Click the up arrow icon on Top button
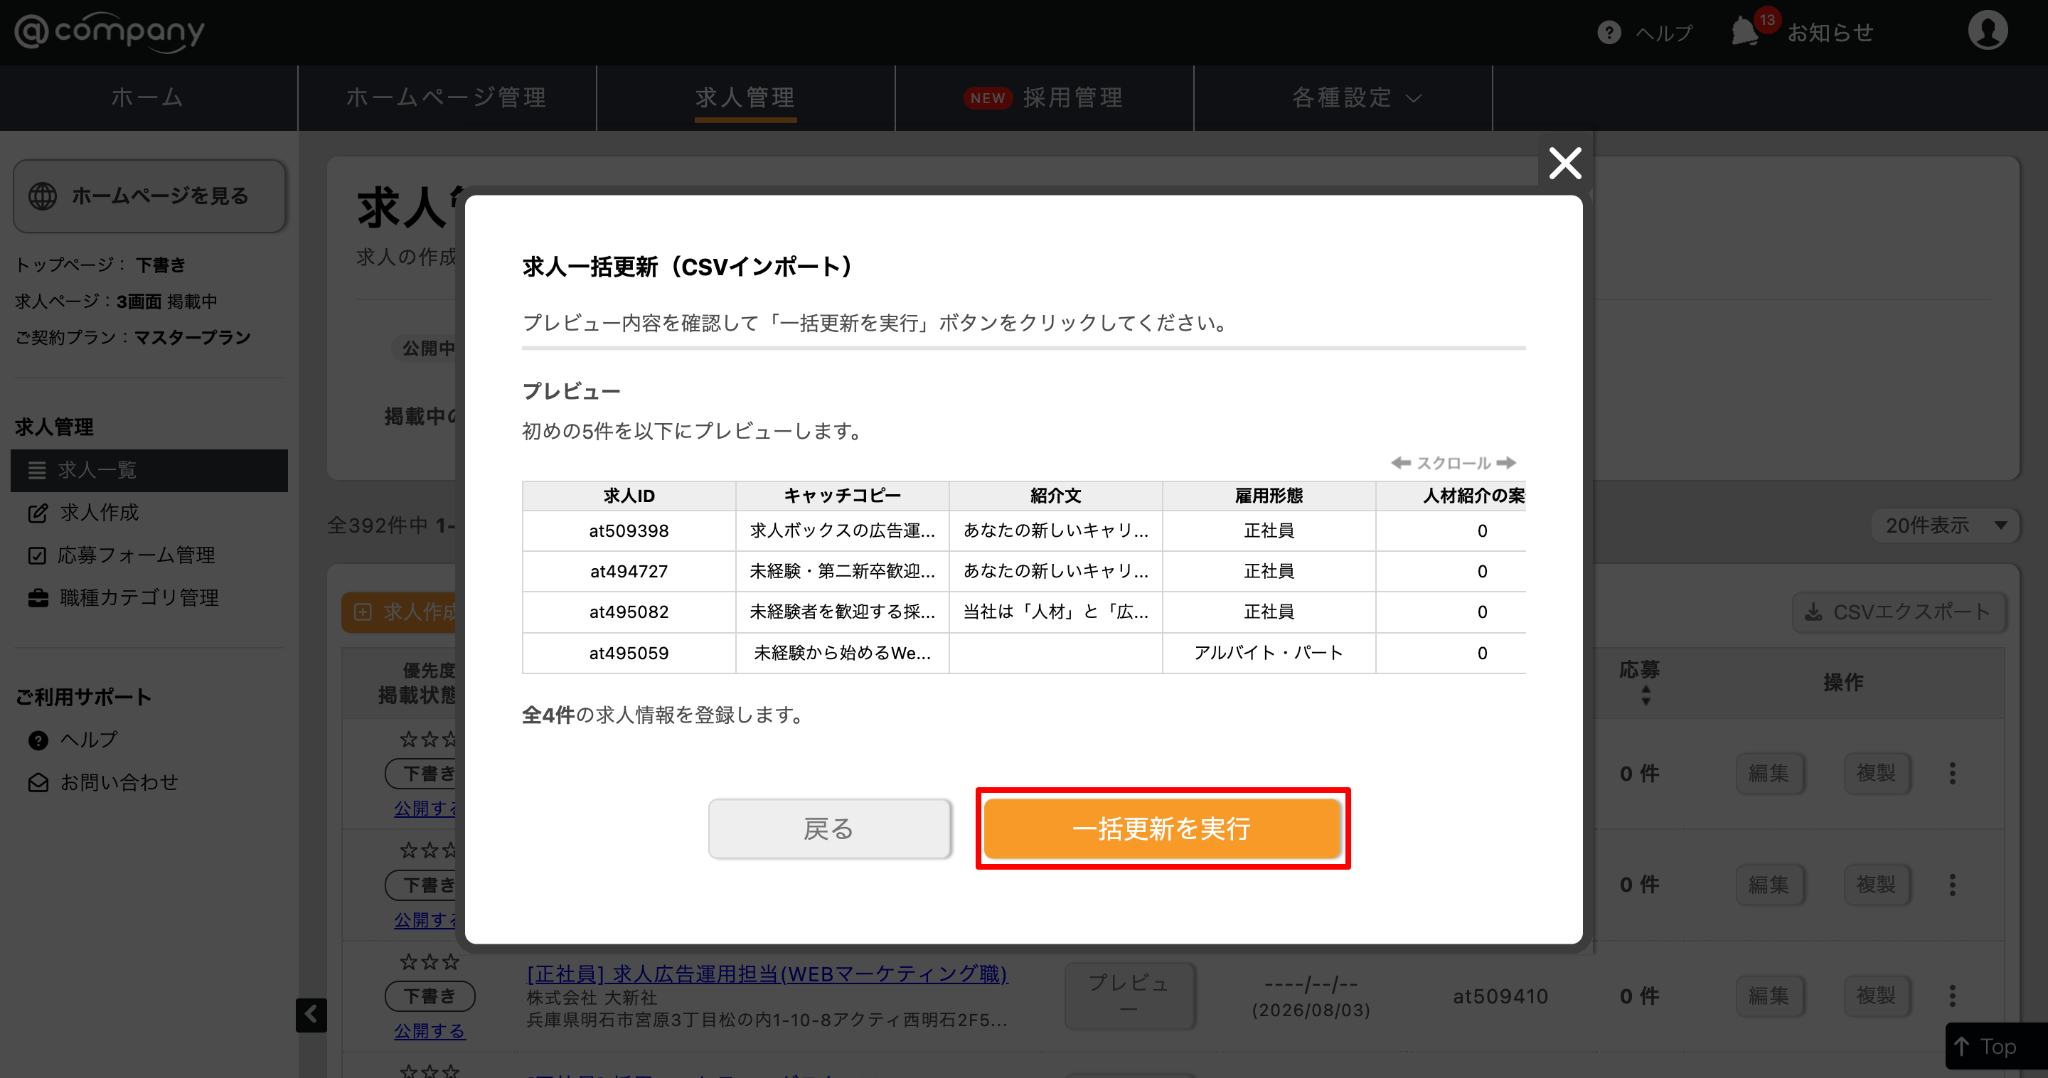The height and width of the screenshot is (1078, 2048). pos(1962,1046)
